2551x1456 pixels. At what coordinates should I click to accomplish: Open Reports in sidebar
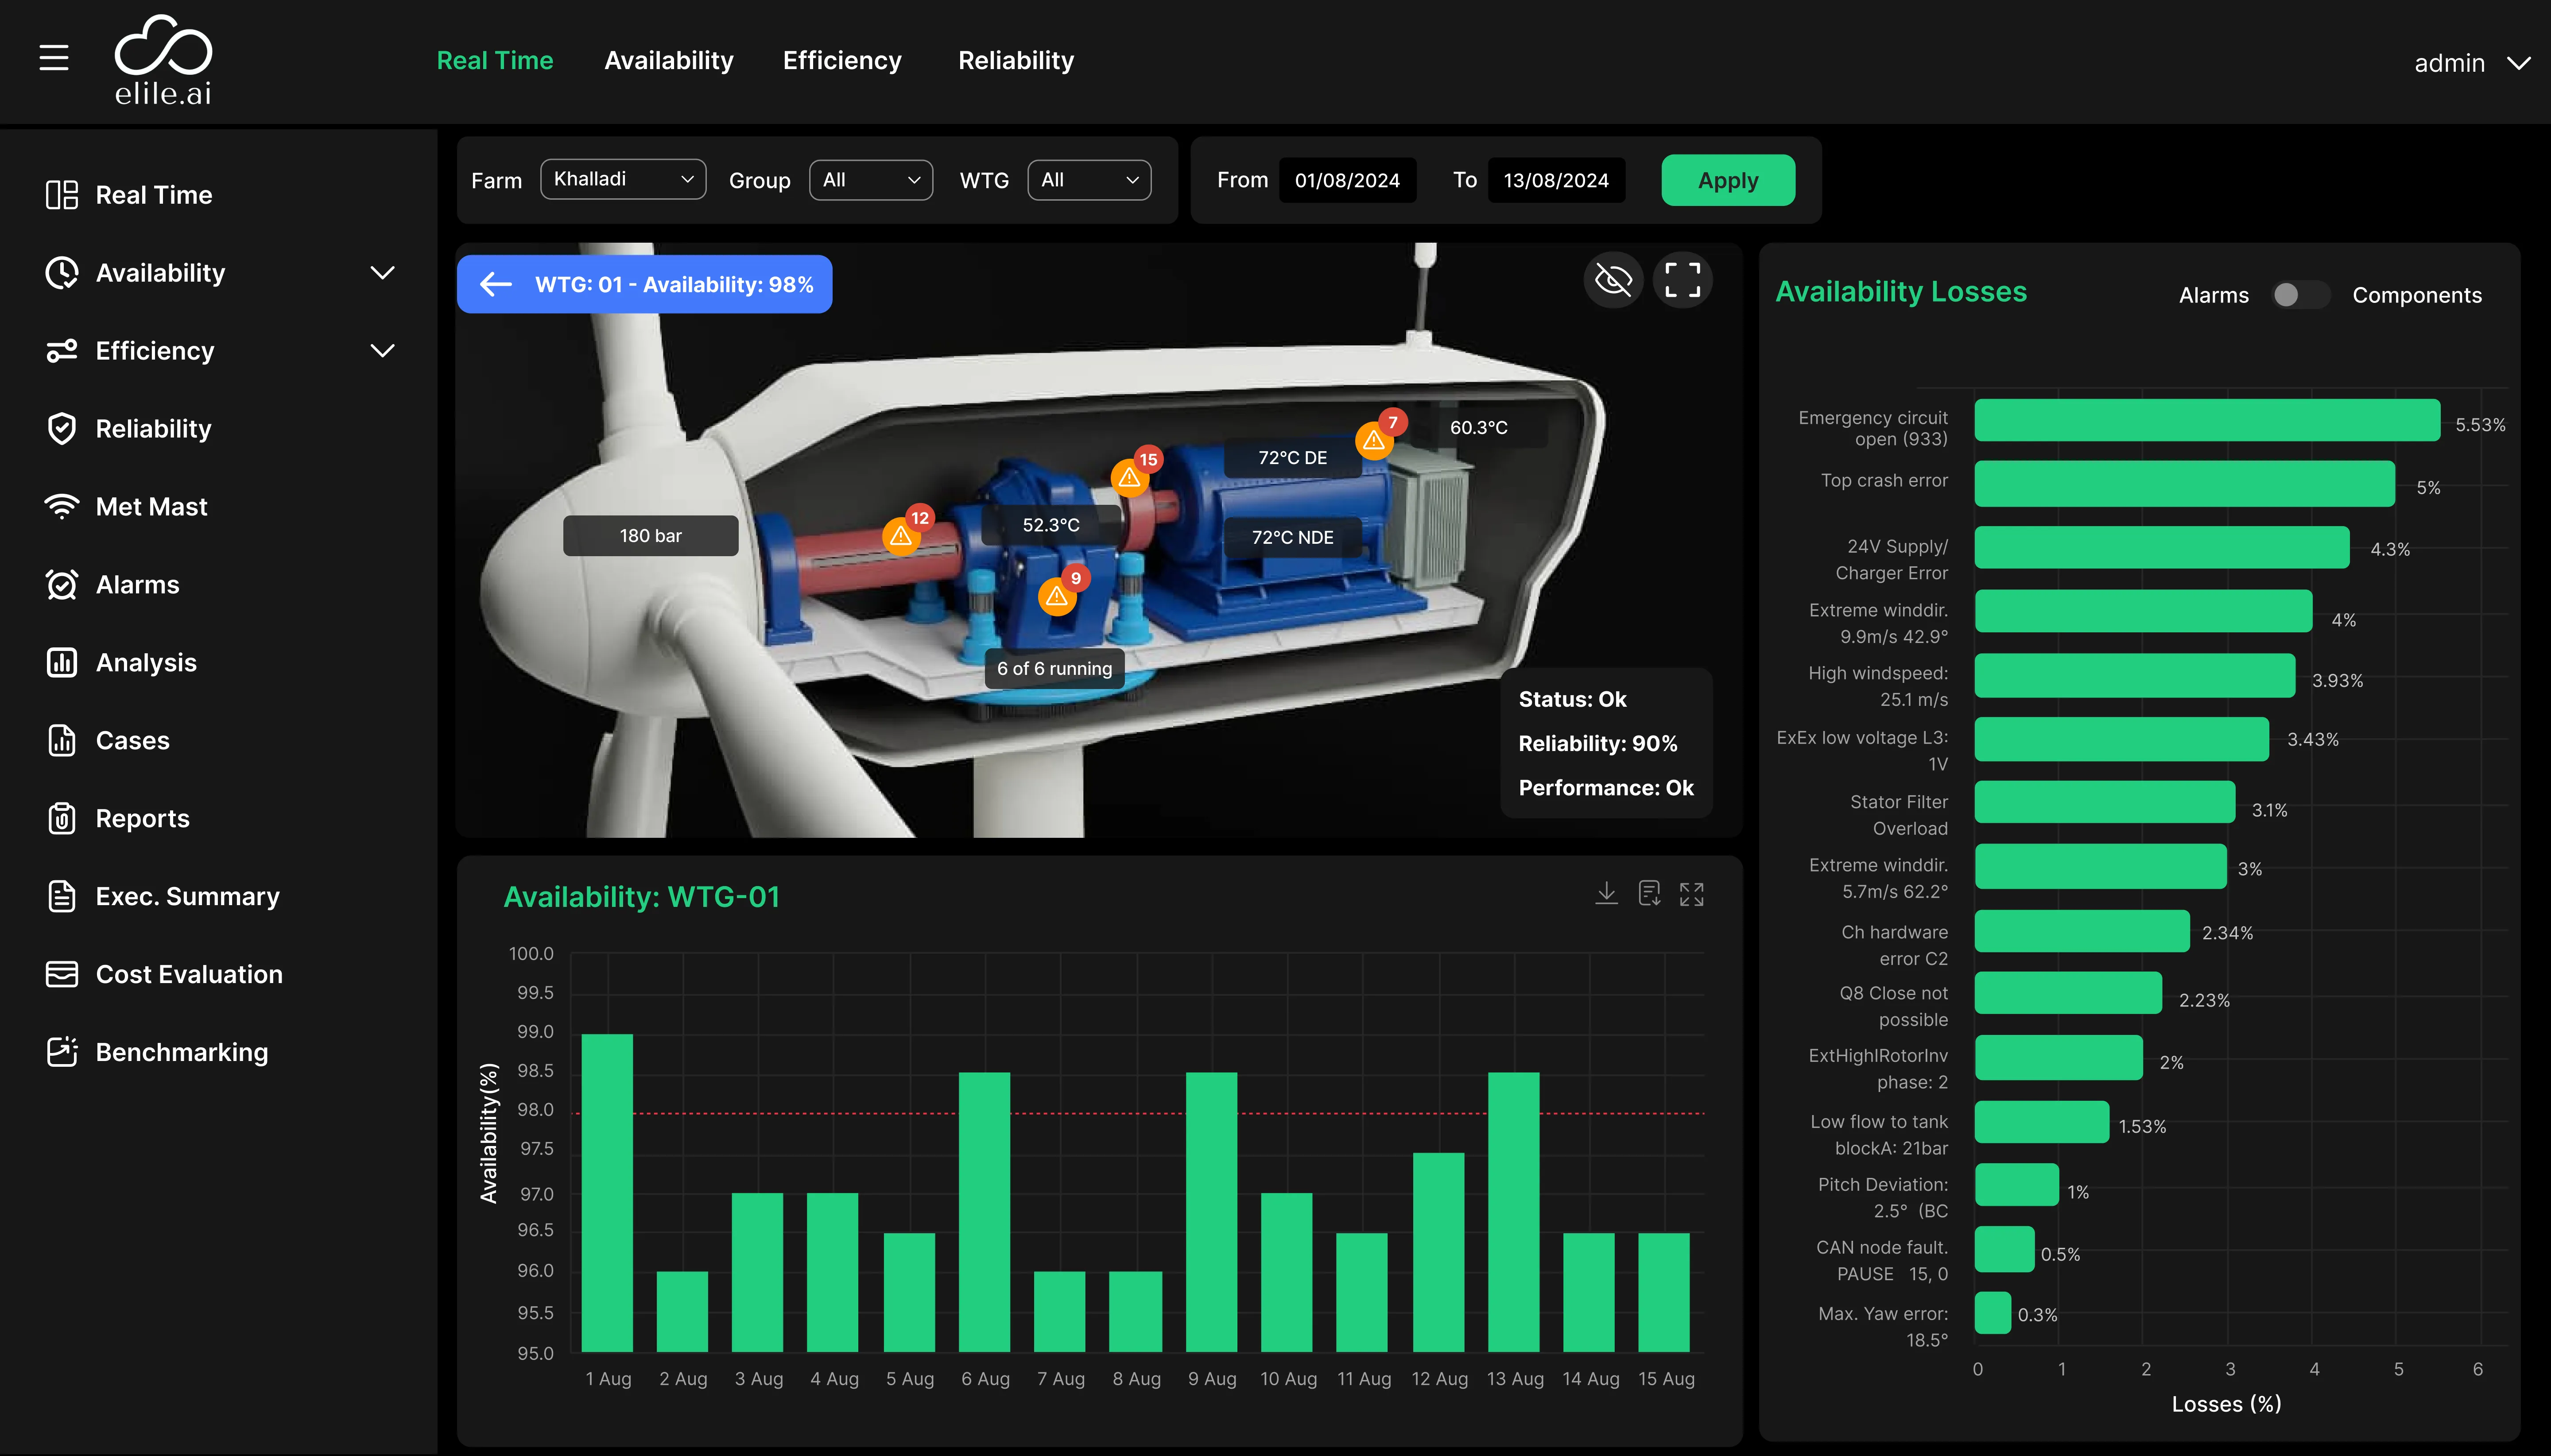(x=117, y=819)
